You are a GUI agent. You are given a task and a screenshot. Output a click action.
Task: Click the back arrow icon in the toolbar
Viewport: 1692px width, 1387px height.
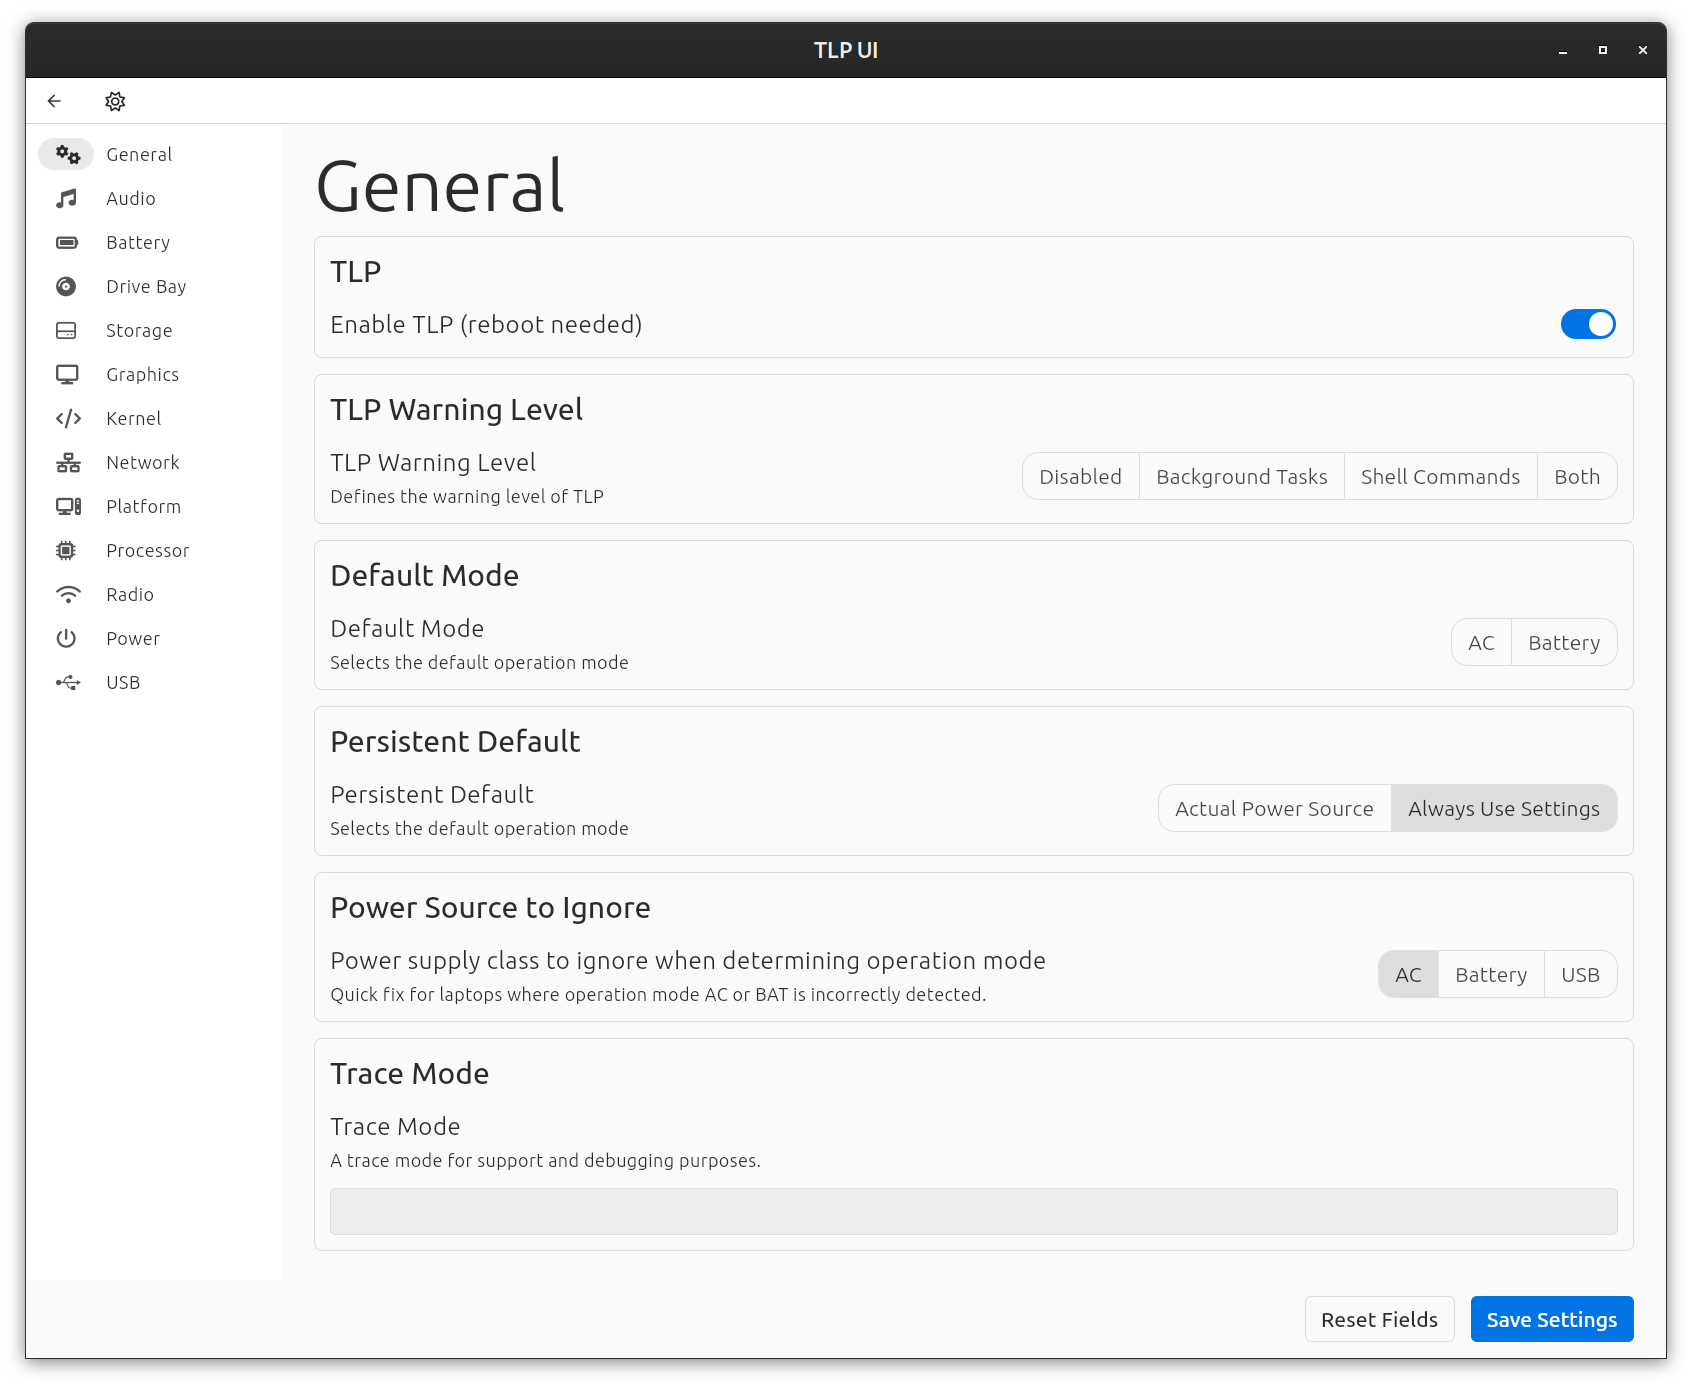coord(54,101)
